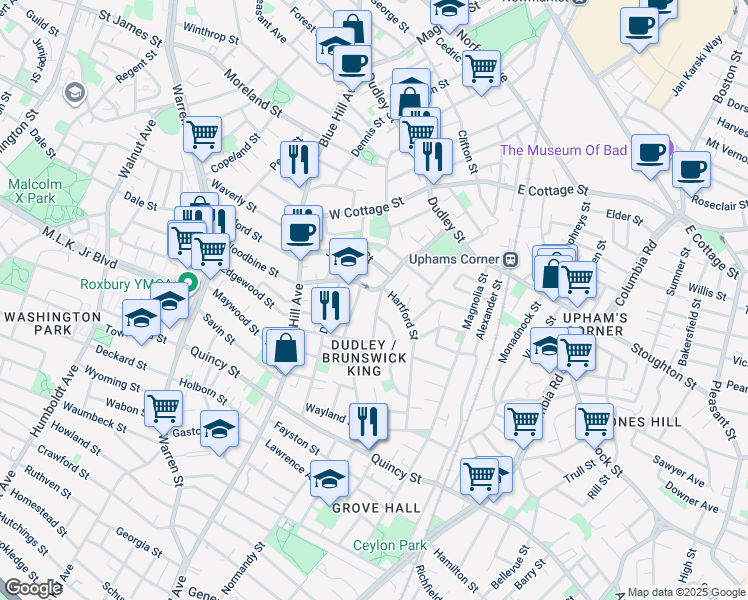Viewport: 748px width, 600px height.
Task: Select the Malcolm X Park label
Action: [x=34, y=192]
